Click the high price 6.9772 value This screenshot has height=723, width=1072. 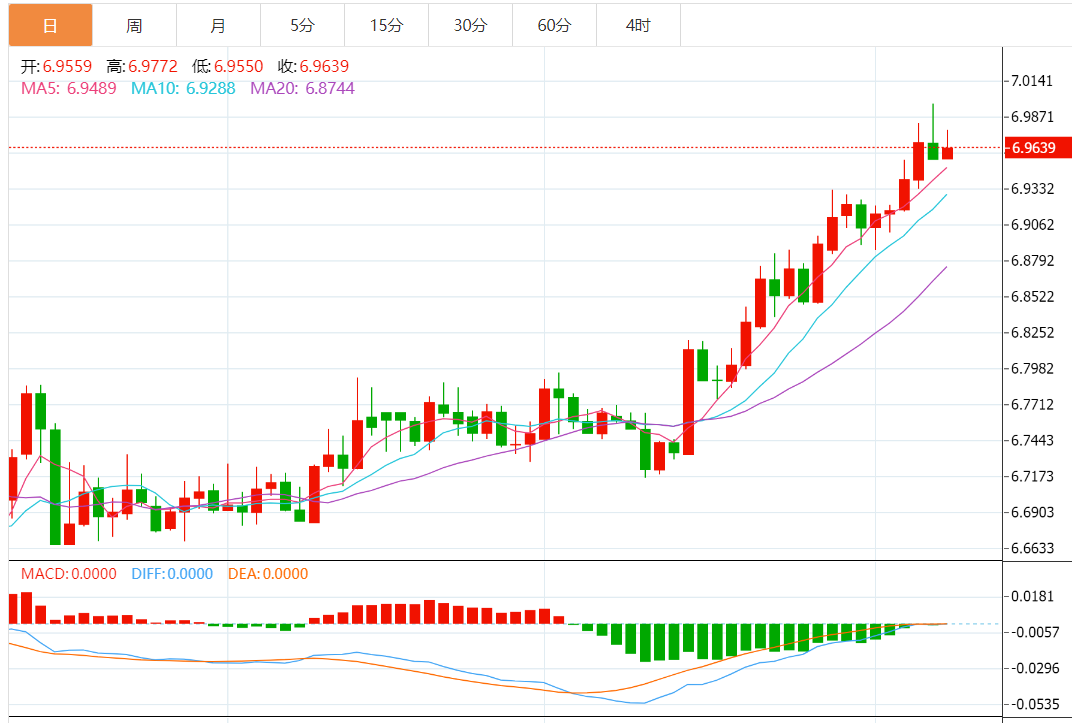coord(152,66)
